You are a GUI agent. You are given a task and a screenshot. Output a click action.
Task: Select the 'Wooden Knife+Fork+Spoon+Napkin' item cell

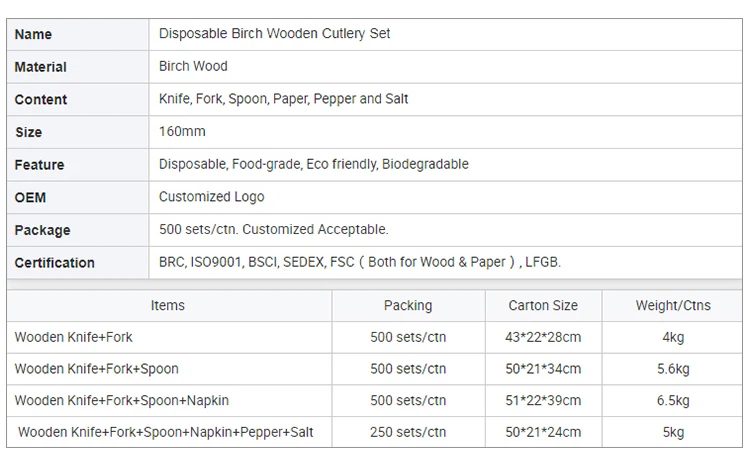[121, 401]
